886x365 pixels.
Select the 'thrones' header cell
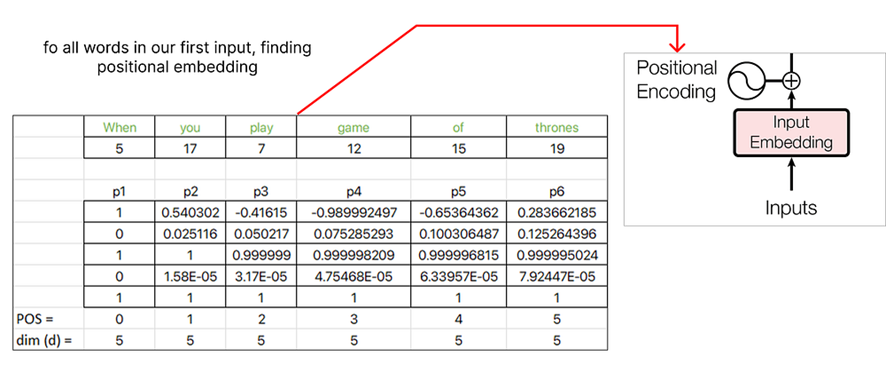click(x=557, y=127)
